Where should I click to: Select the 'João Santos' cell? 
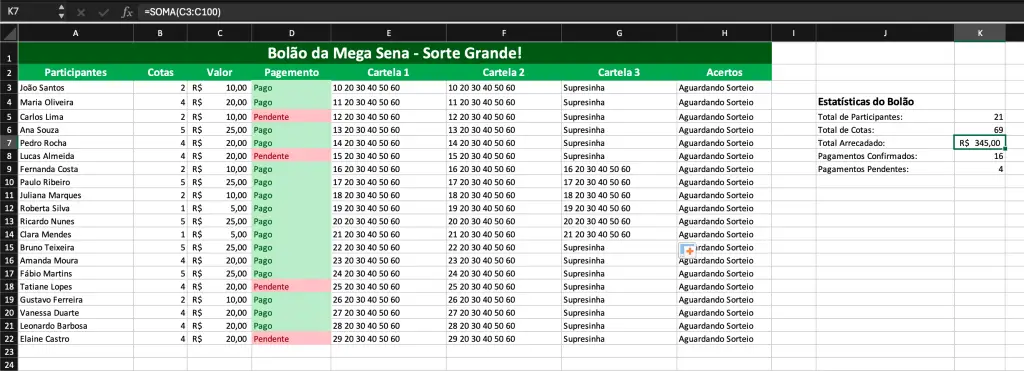(76, 88)
